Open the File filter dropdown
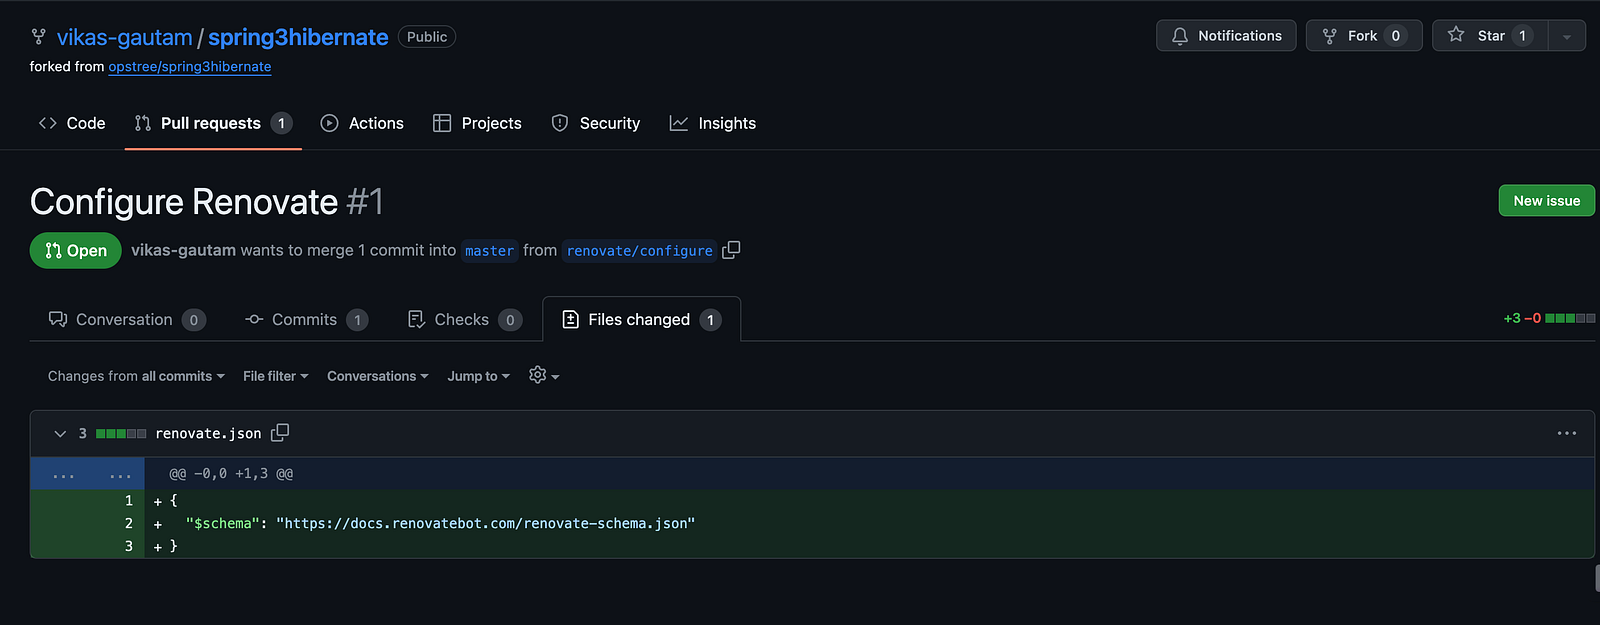 pyautogui.click(x=276, y=376)
